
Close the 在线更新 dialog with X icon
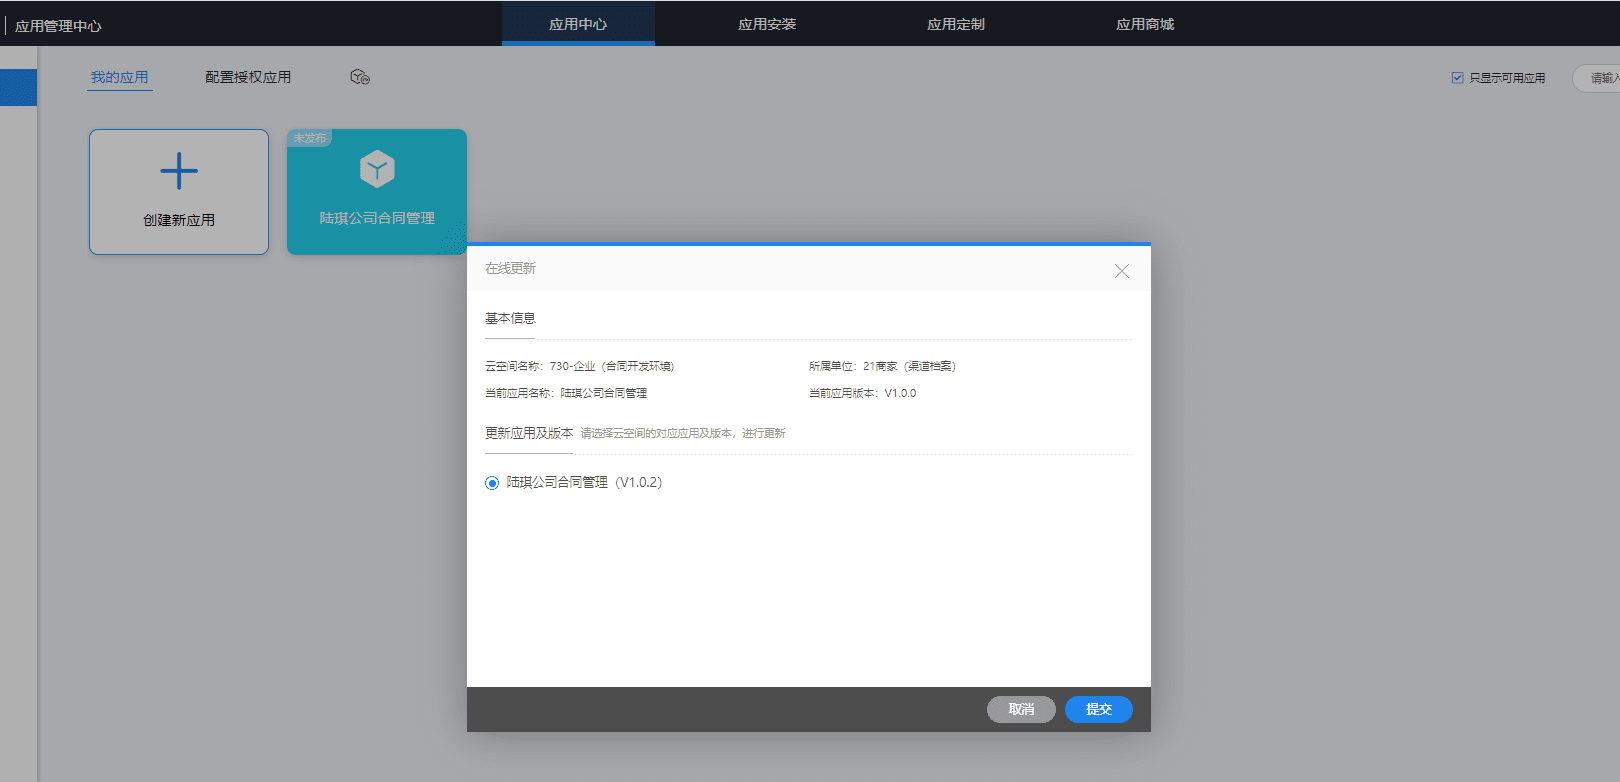(1122, 271)
